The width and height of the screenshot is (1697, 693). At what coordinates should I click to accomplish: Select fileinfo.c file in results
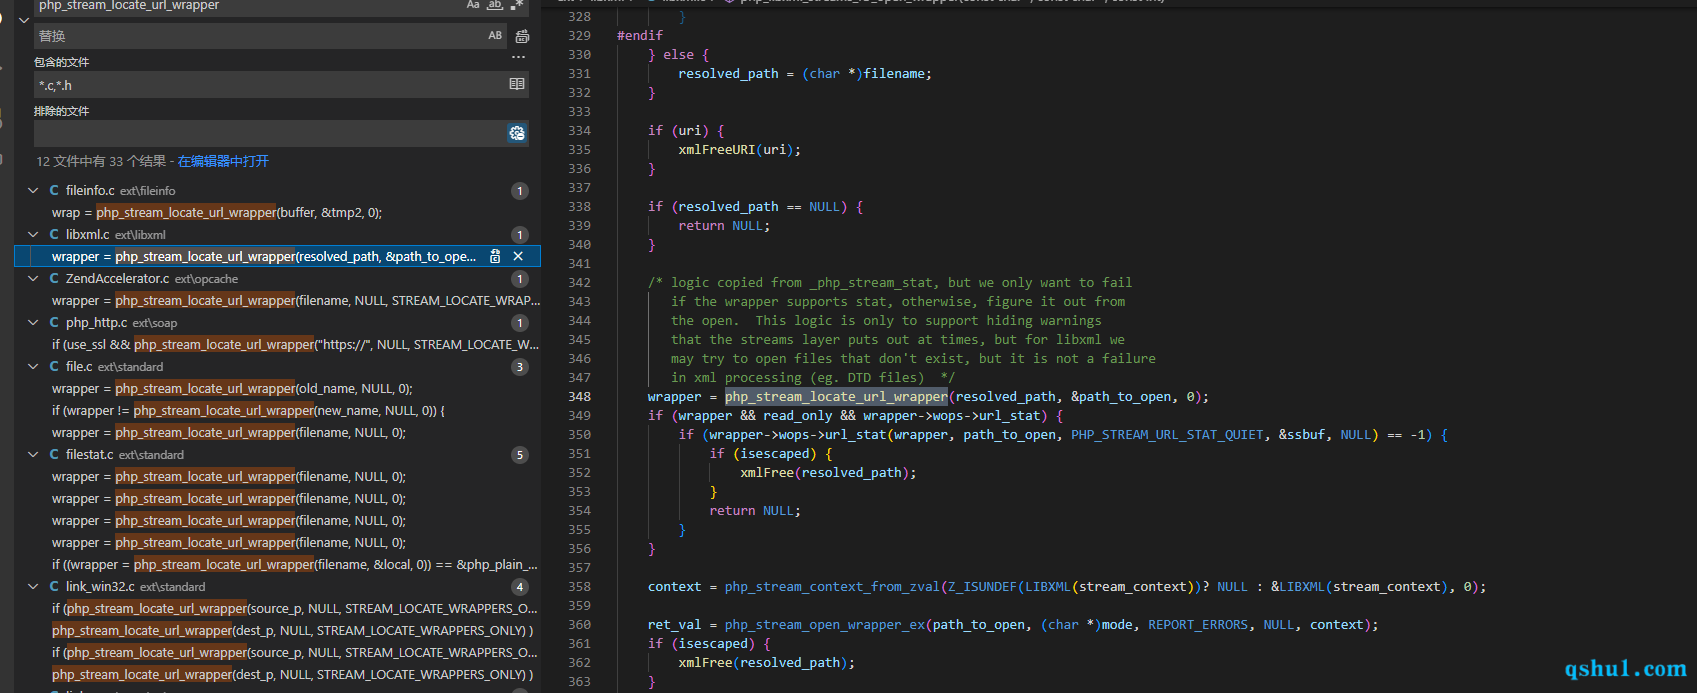point(90,190)
